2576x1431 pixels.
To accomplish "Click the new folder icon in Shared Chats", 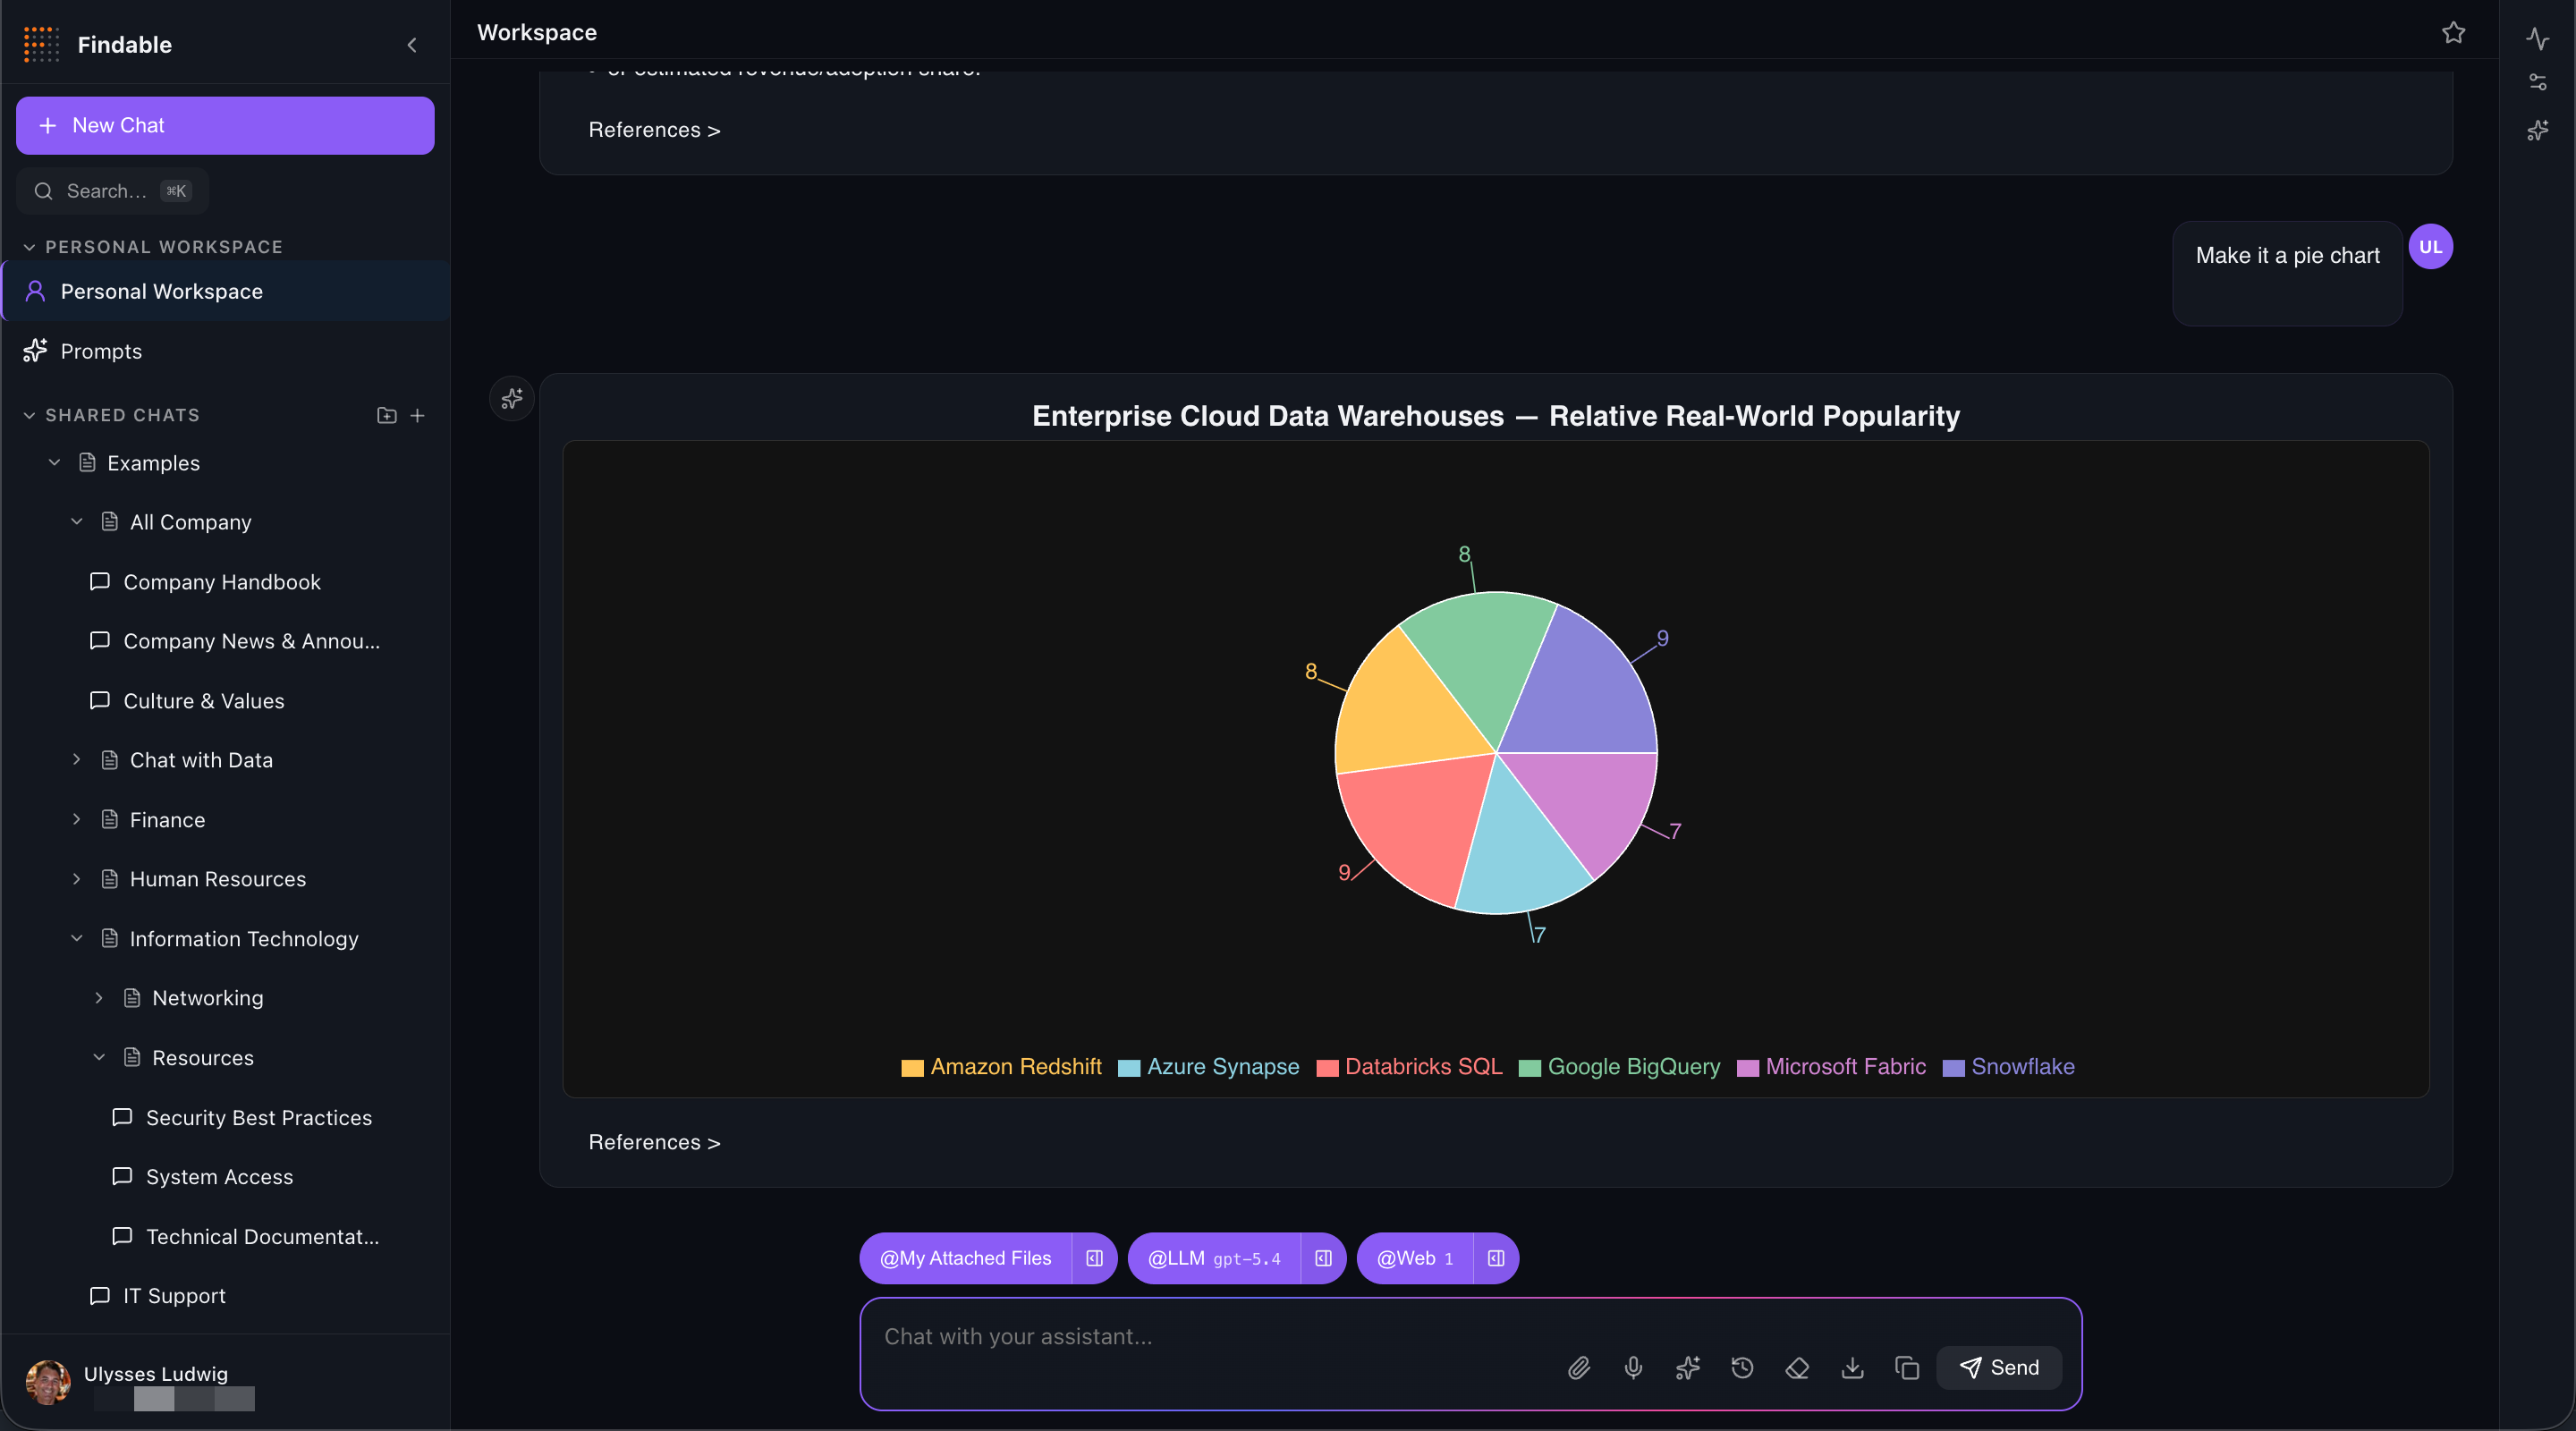I will 387,415.
